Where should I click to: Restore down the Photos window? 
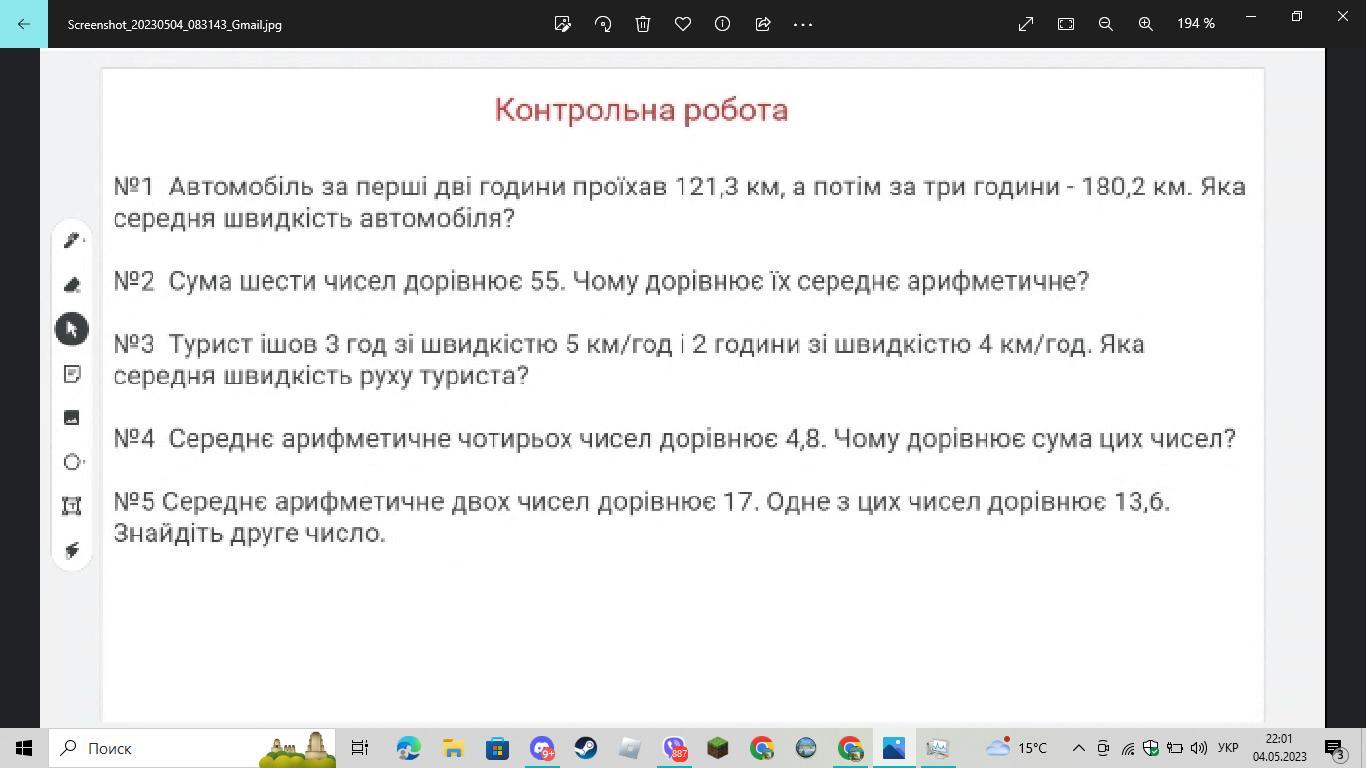tap(1297, 17)
